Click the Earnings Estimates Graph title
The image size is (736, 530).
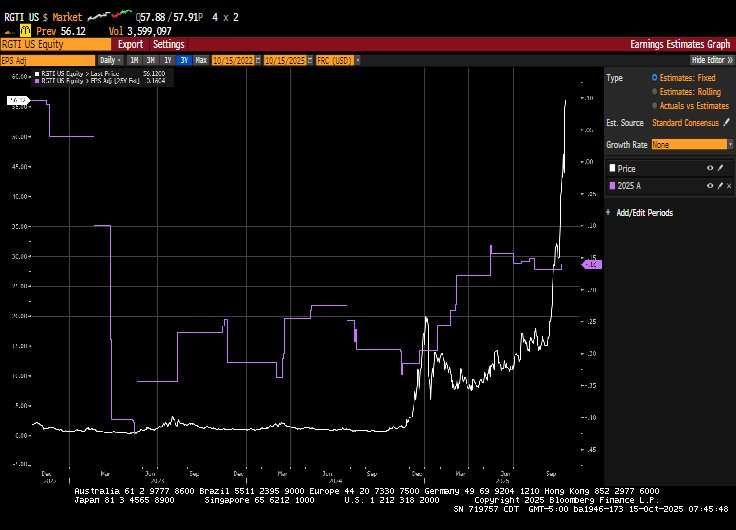680,44
